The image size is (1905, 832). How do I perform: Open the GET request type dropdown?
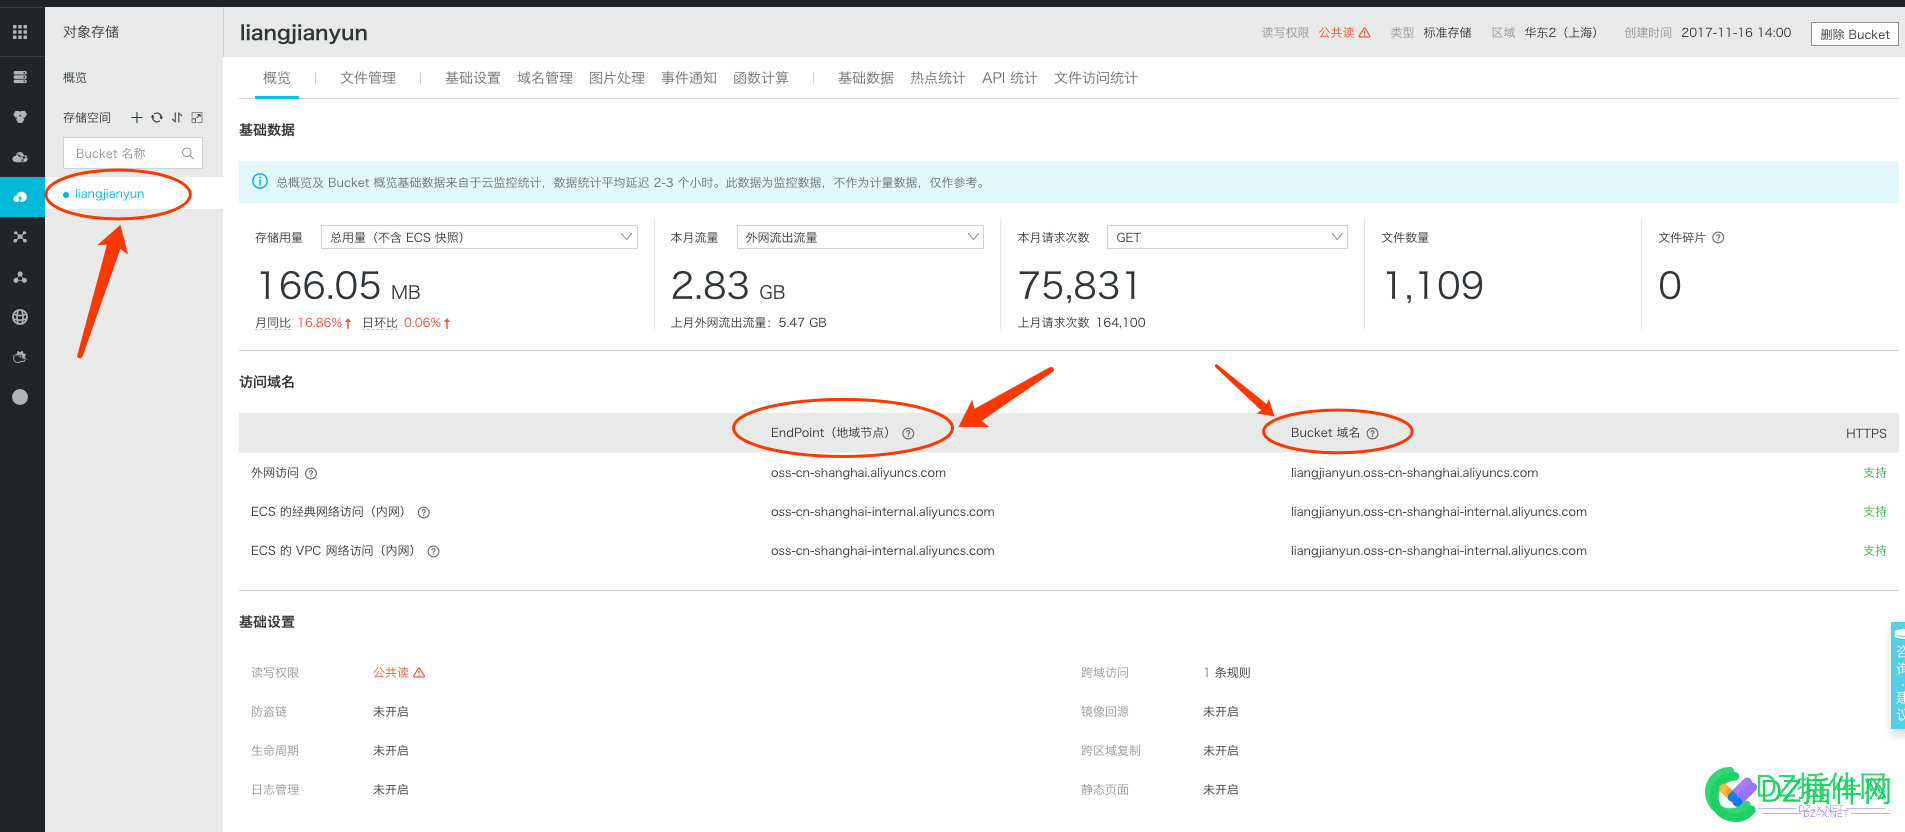click(x=1227, y=237)
